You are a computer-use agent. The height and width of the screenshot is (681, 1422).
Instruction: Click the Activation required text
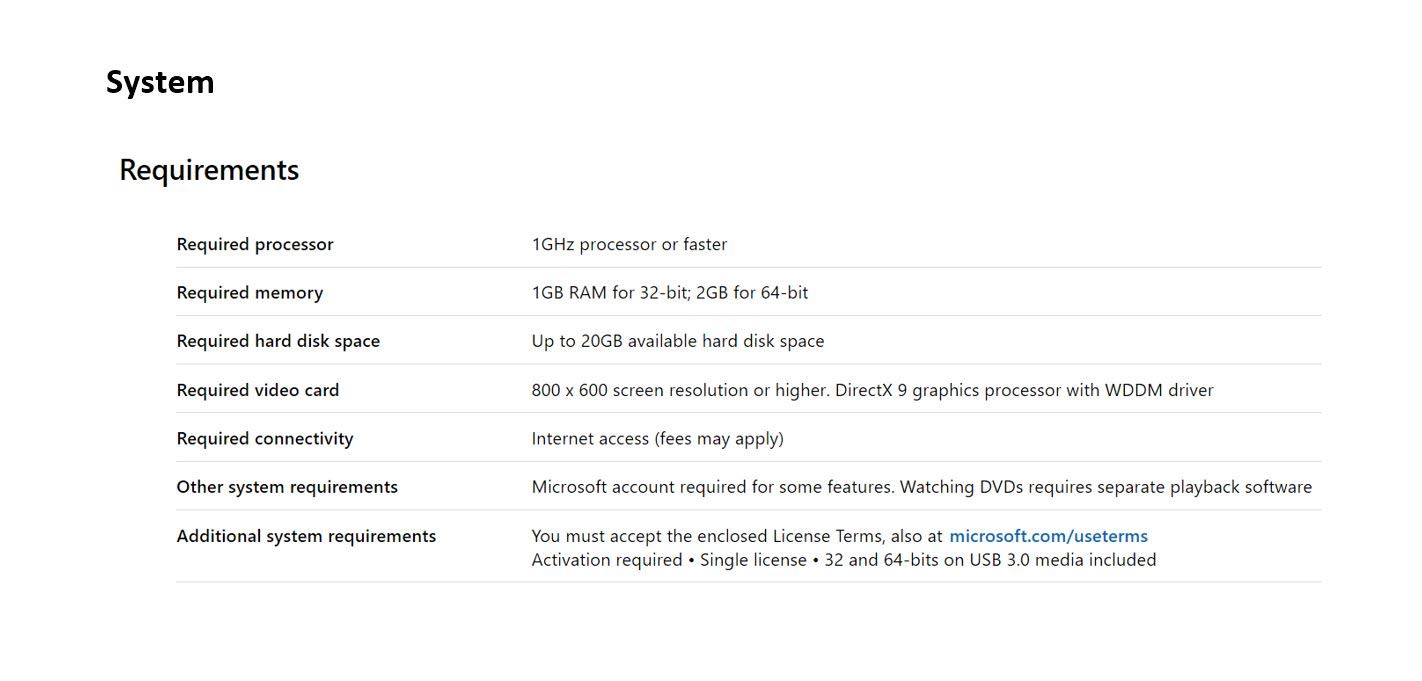tap(607, 560)
